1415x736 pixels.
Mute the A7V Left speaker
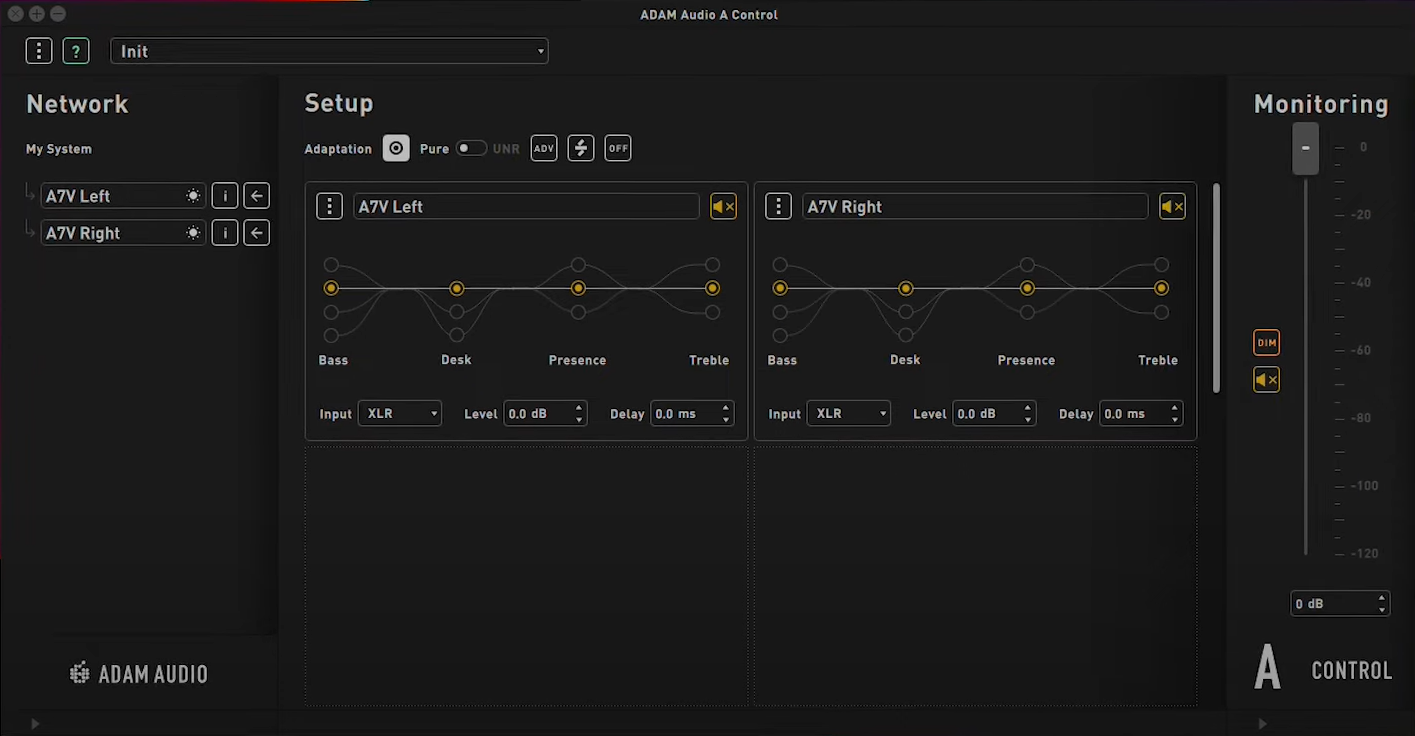coord(723,206)
